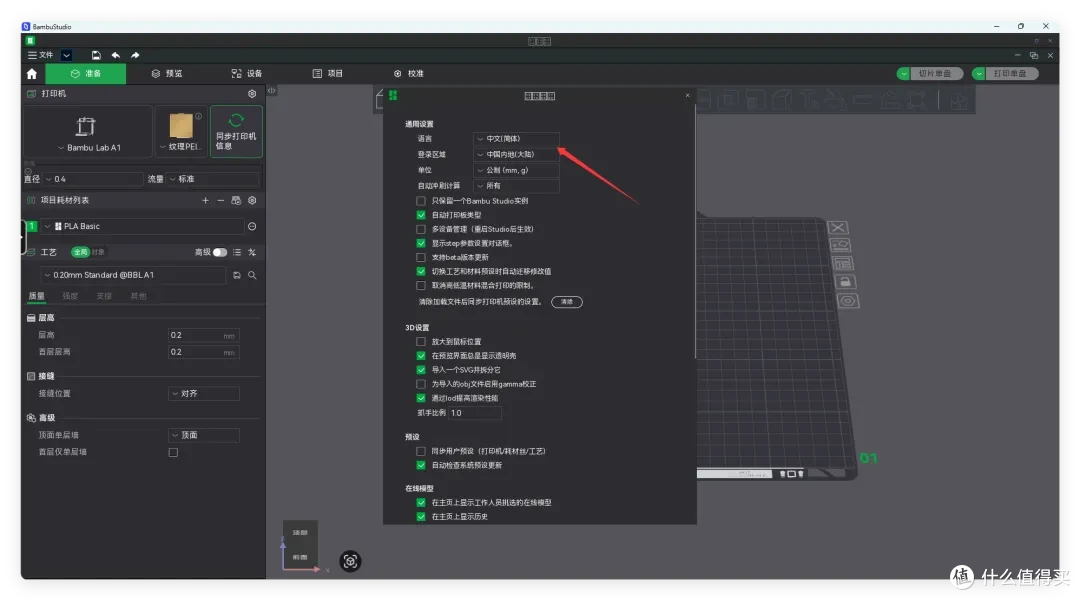Open the 顶面单层墙 顶面 dropdown
Screen dimensions: 1080x600
(204, 435)
